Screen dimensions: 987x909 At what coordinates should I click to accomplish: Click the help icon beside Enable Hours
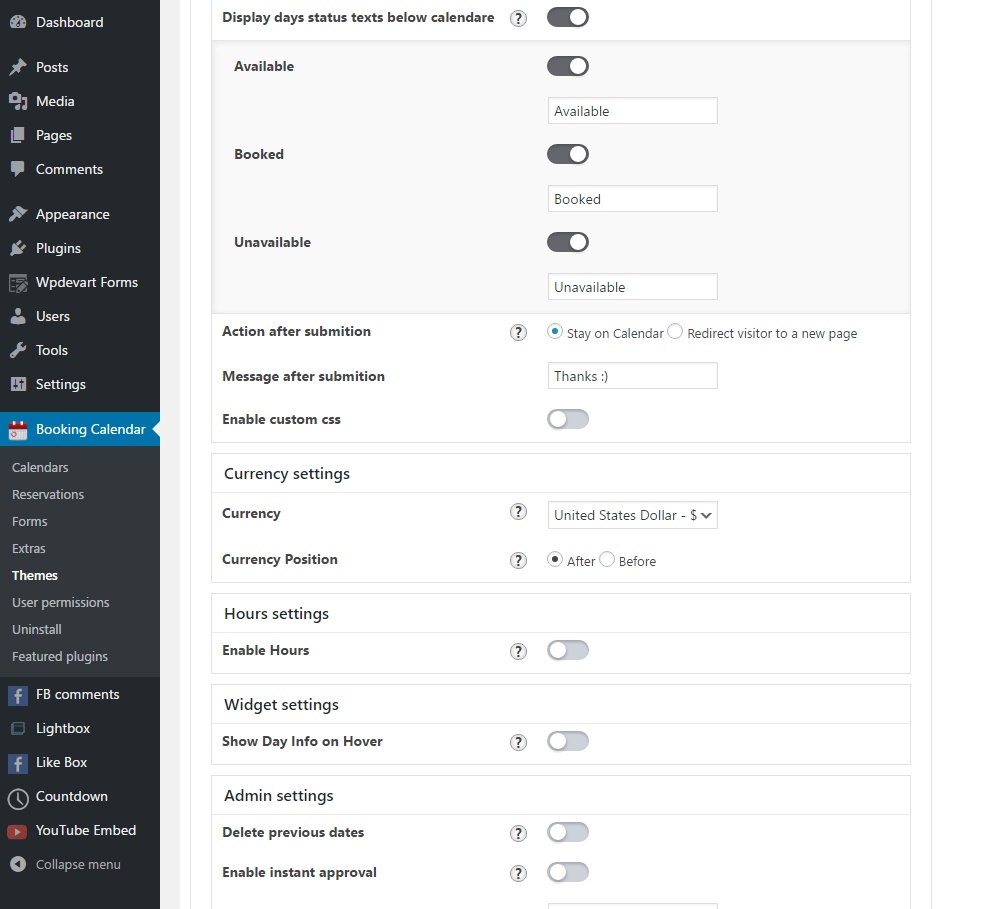pyautogui.click(x=518, y=651)
